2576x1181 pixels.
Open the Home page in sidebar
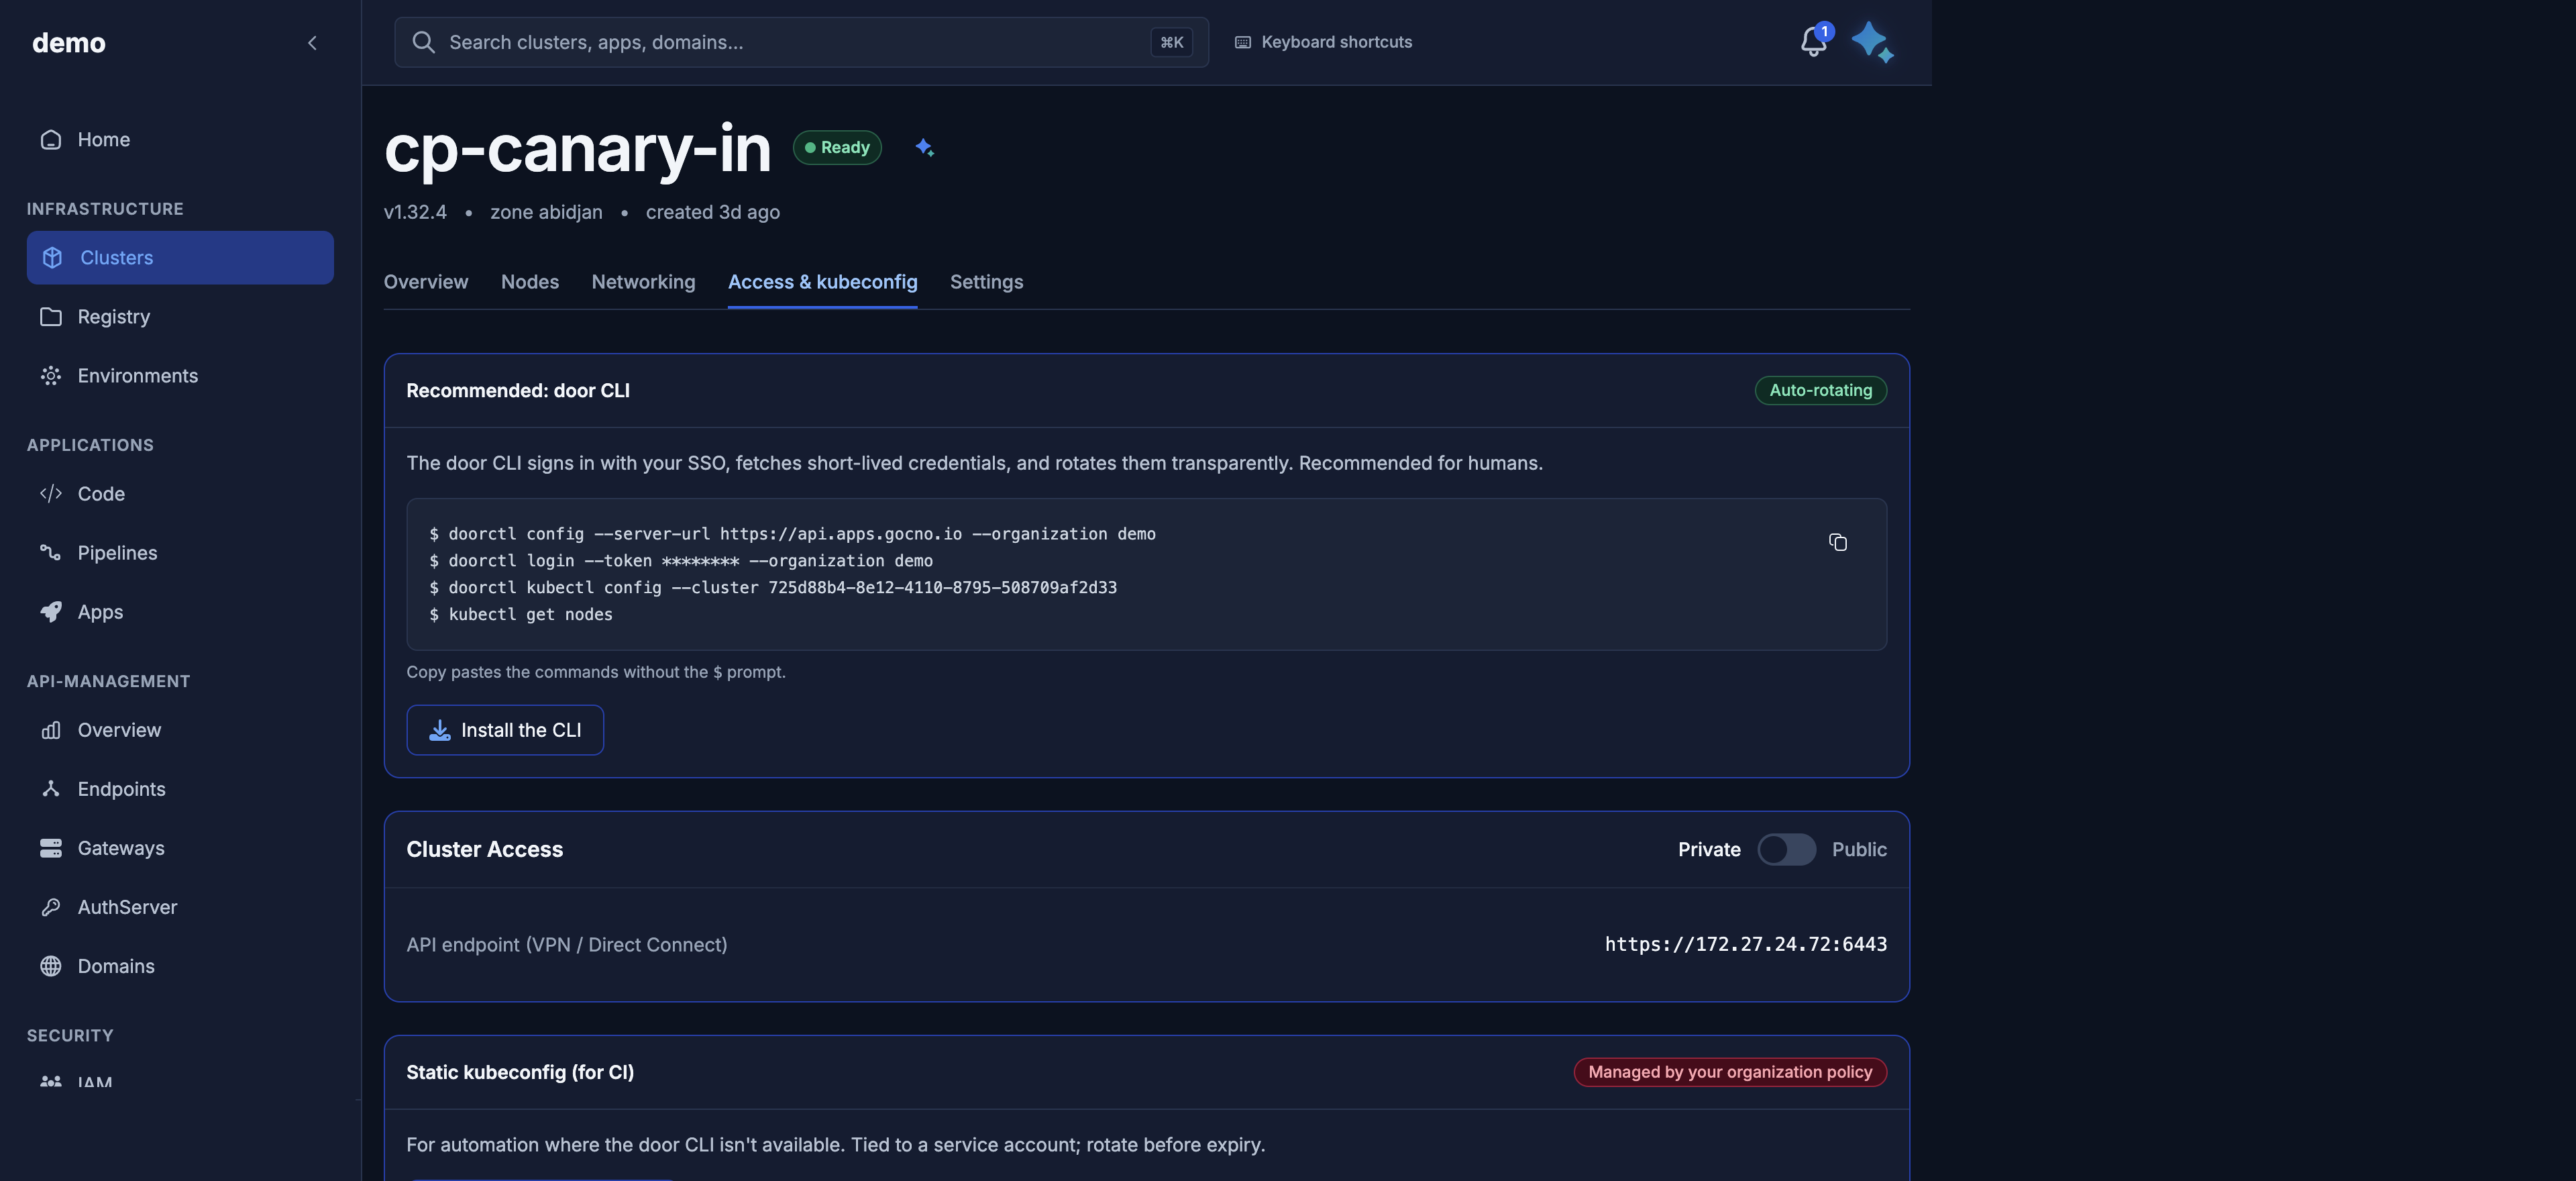point(180,139)
